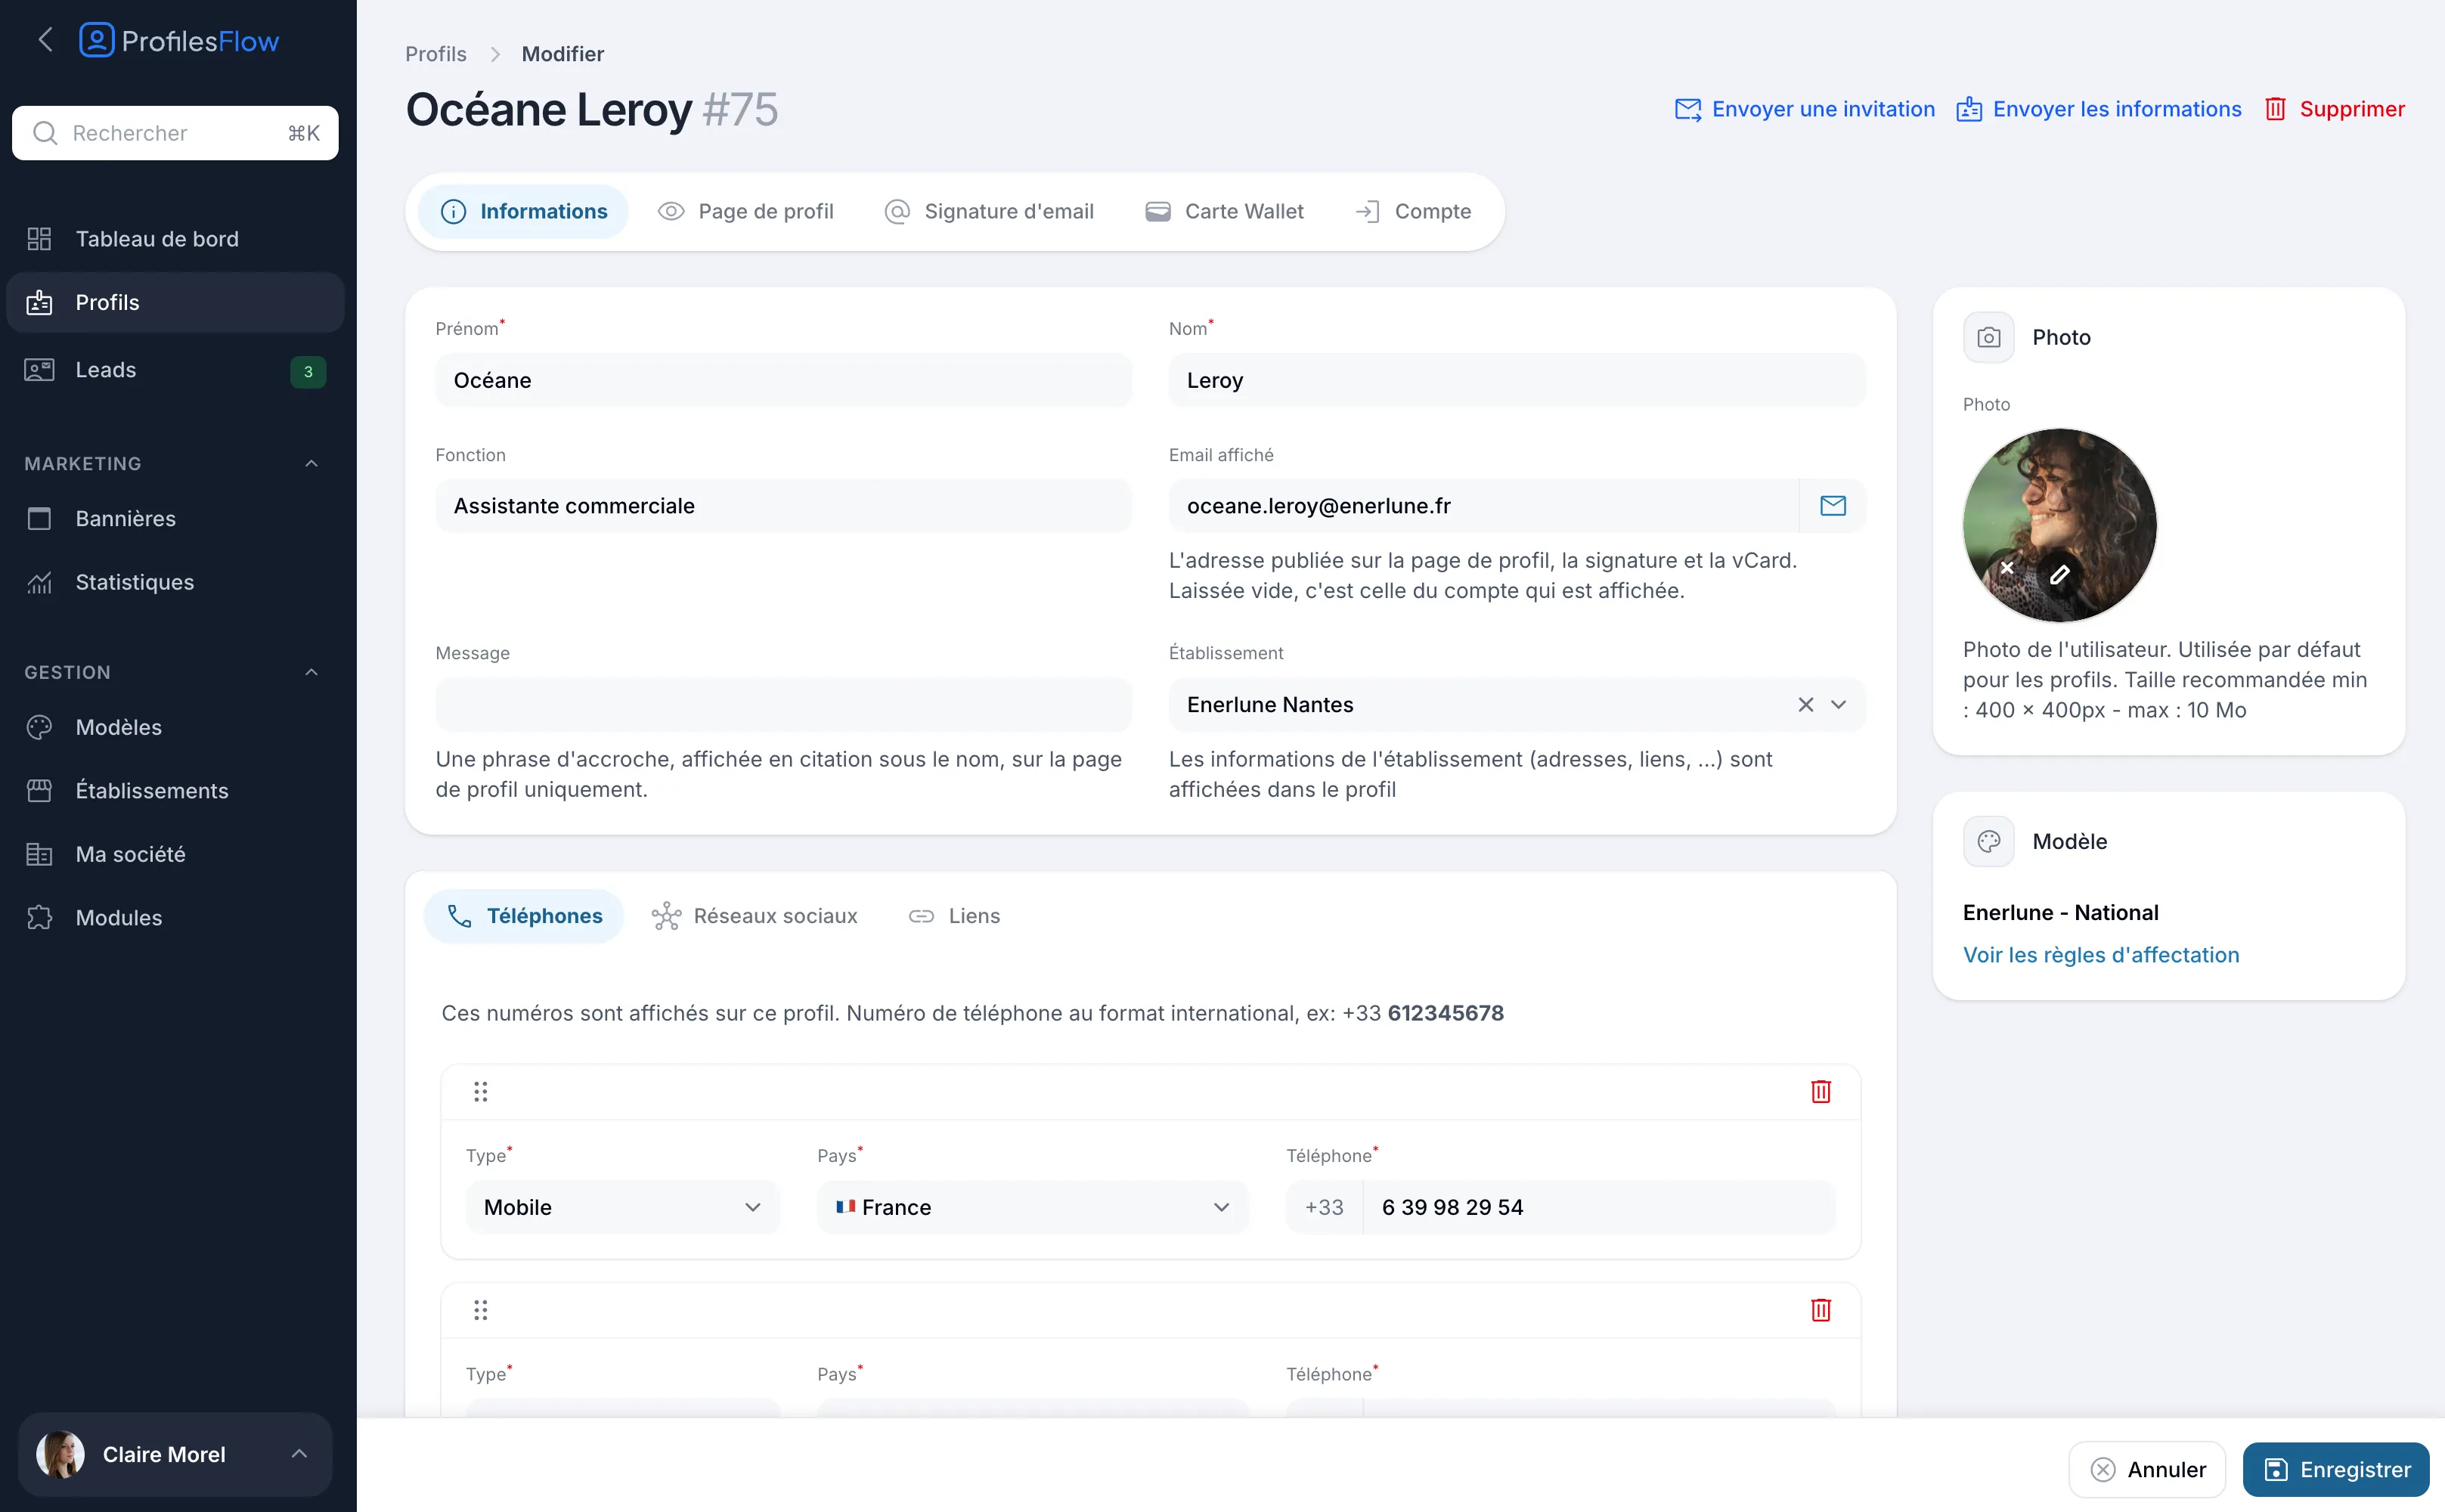Open Bannières in the sidebar
Image resolution: width=2445 pixels, height=1512 pixels.
coord(175,518)
